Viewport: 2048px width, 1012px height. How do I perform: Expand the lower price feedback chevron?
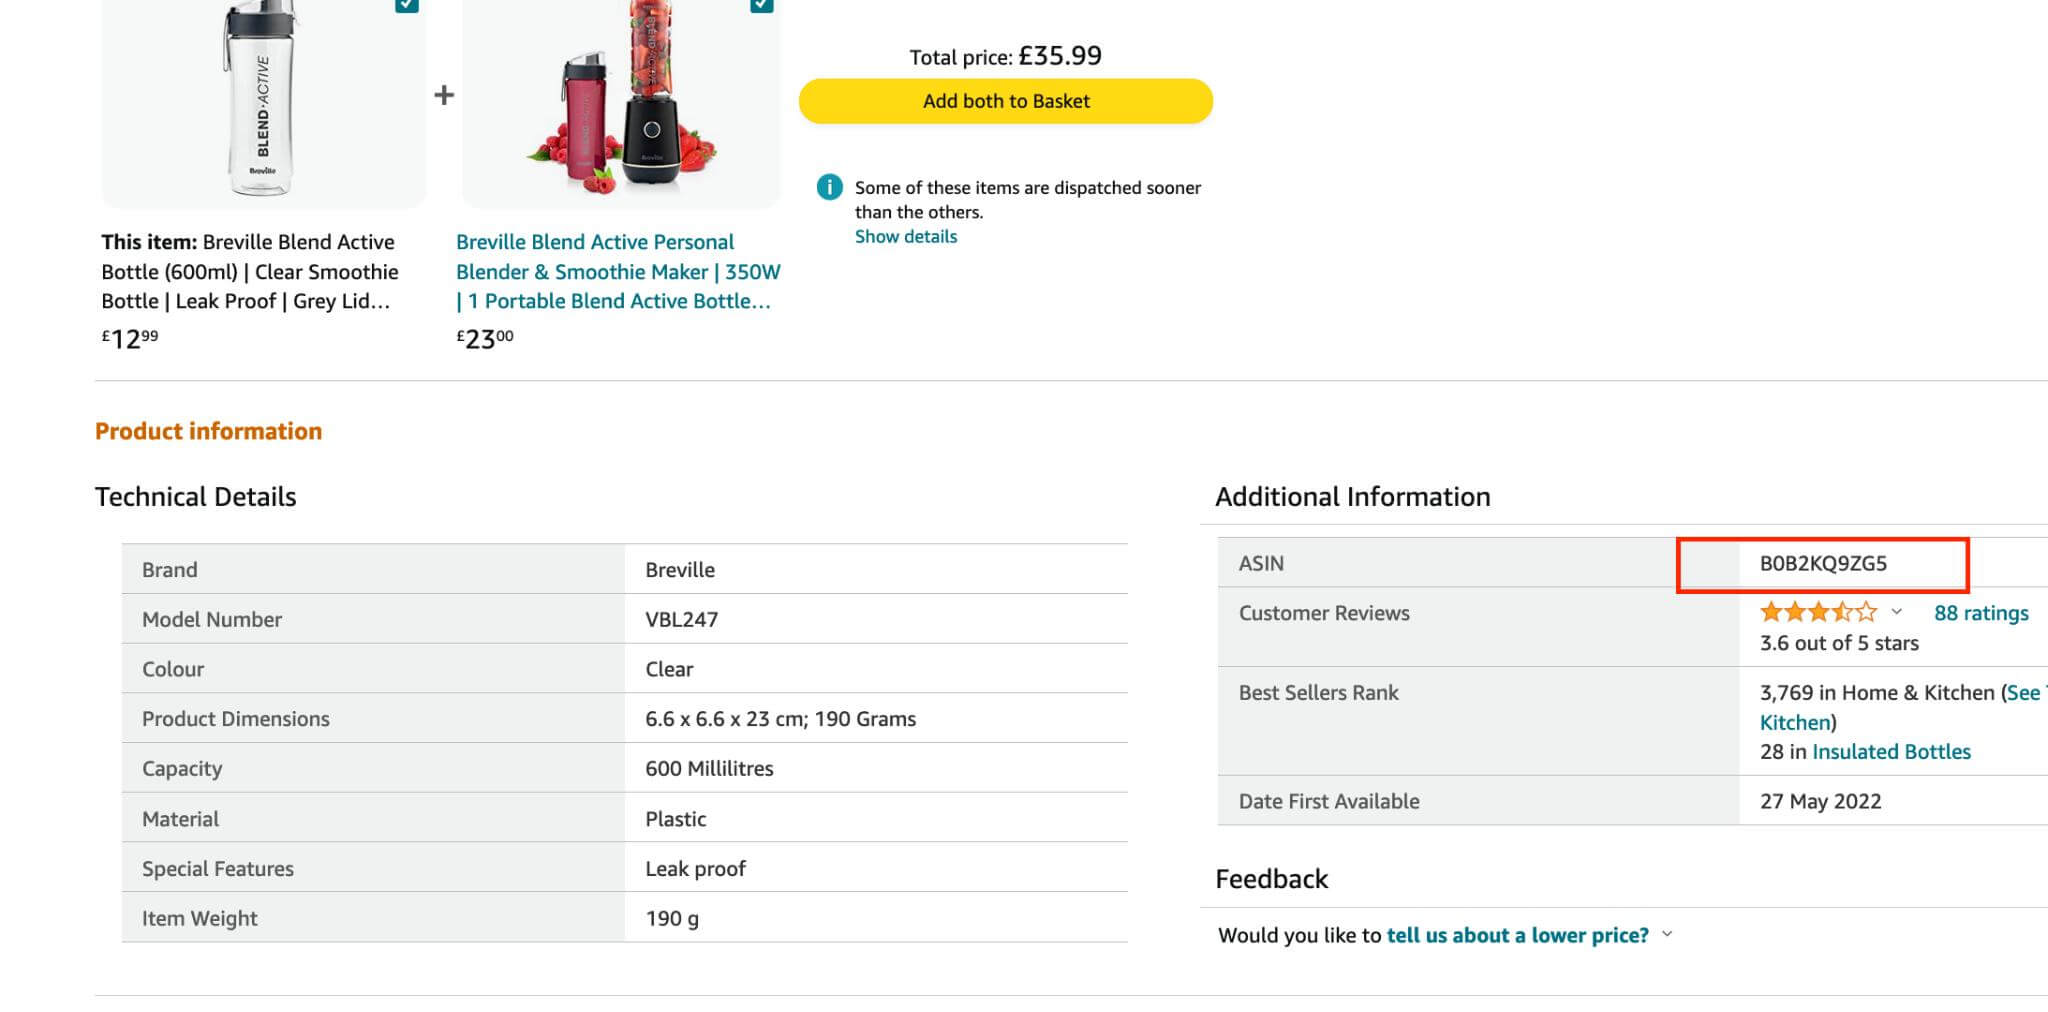(x=1667, y=934)
